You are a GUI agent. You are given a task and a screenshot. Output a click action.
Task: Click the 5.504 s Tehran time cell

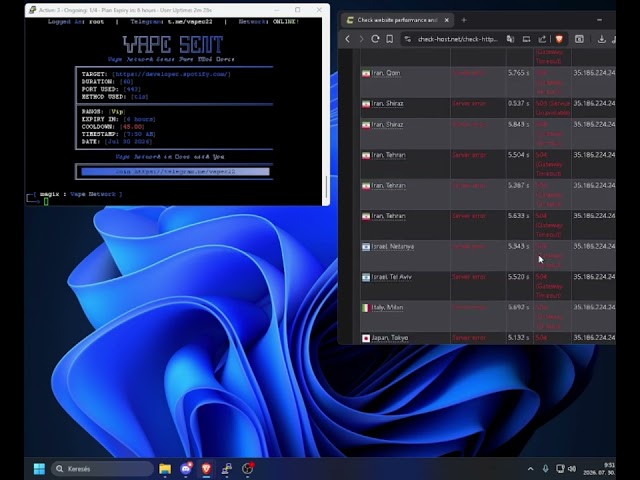click(x=518, y=155)
